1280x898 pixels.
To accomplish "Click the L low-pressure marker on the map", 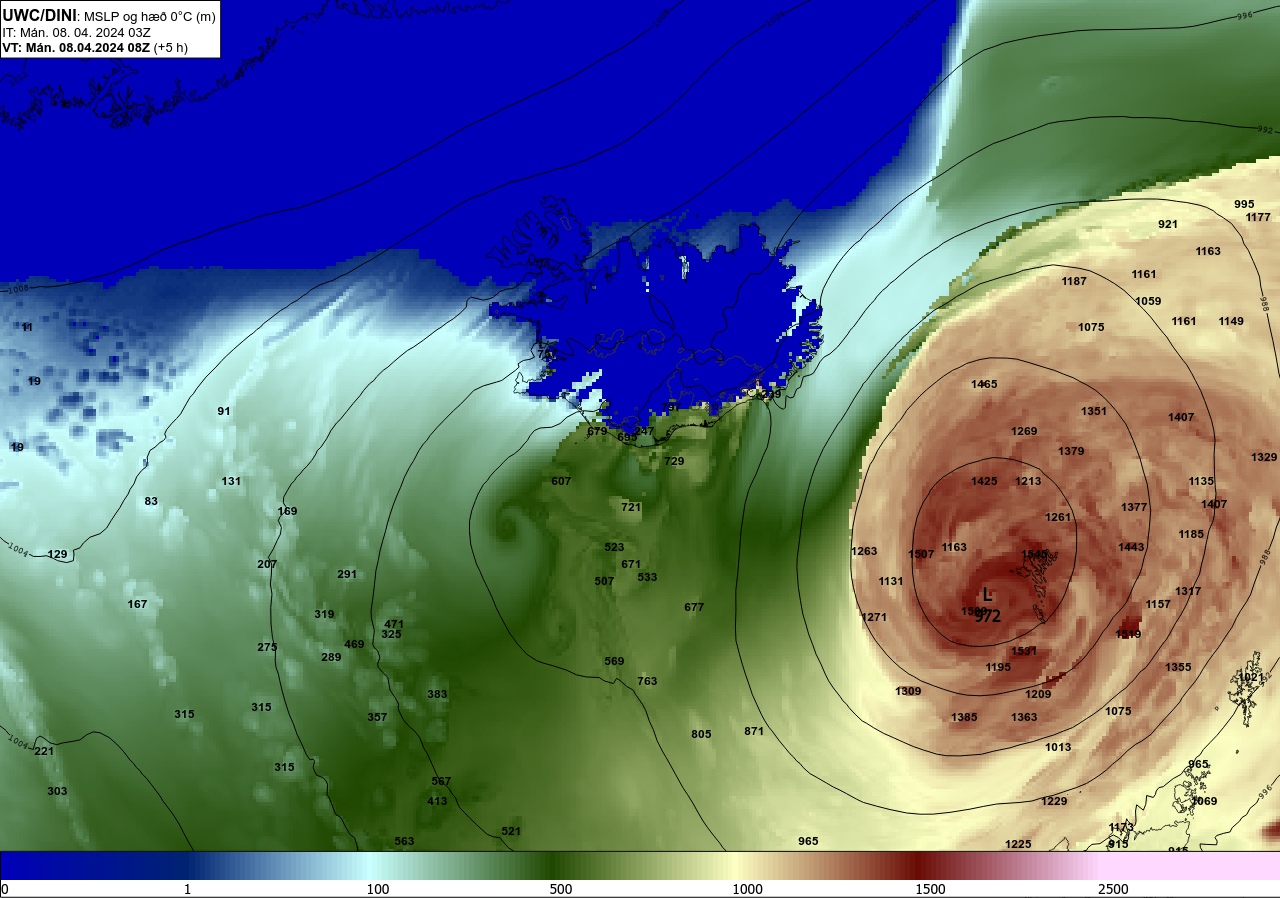I will (x=987, y=594).
